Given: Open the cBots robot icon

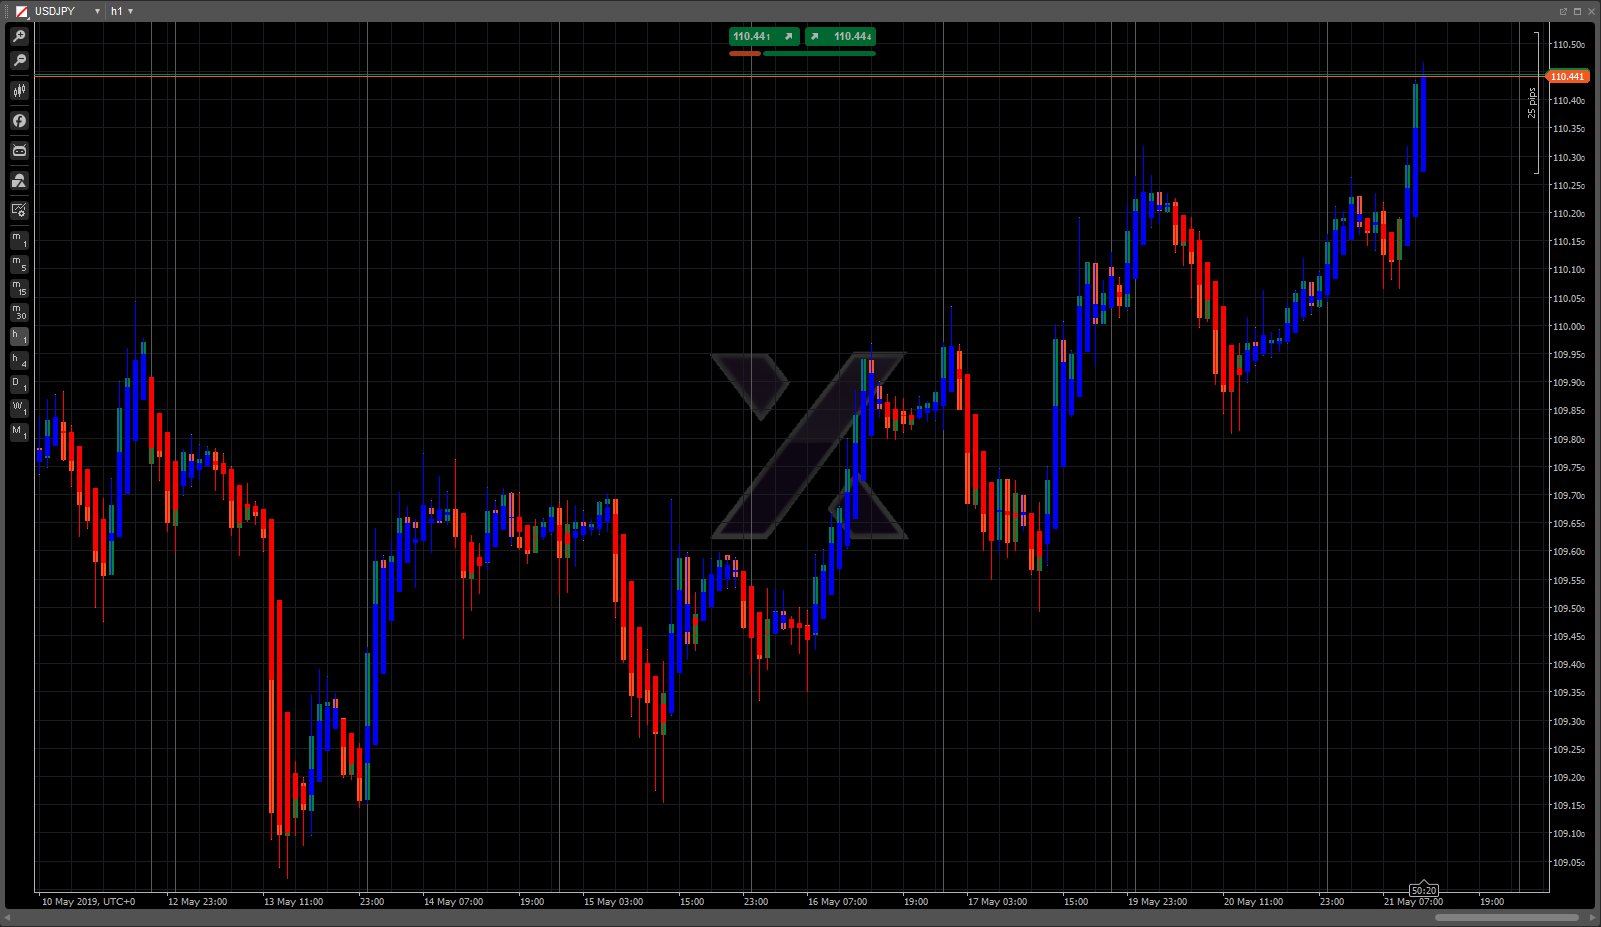Looking at the screenshot, I should (19, 151).
